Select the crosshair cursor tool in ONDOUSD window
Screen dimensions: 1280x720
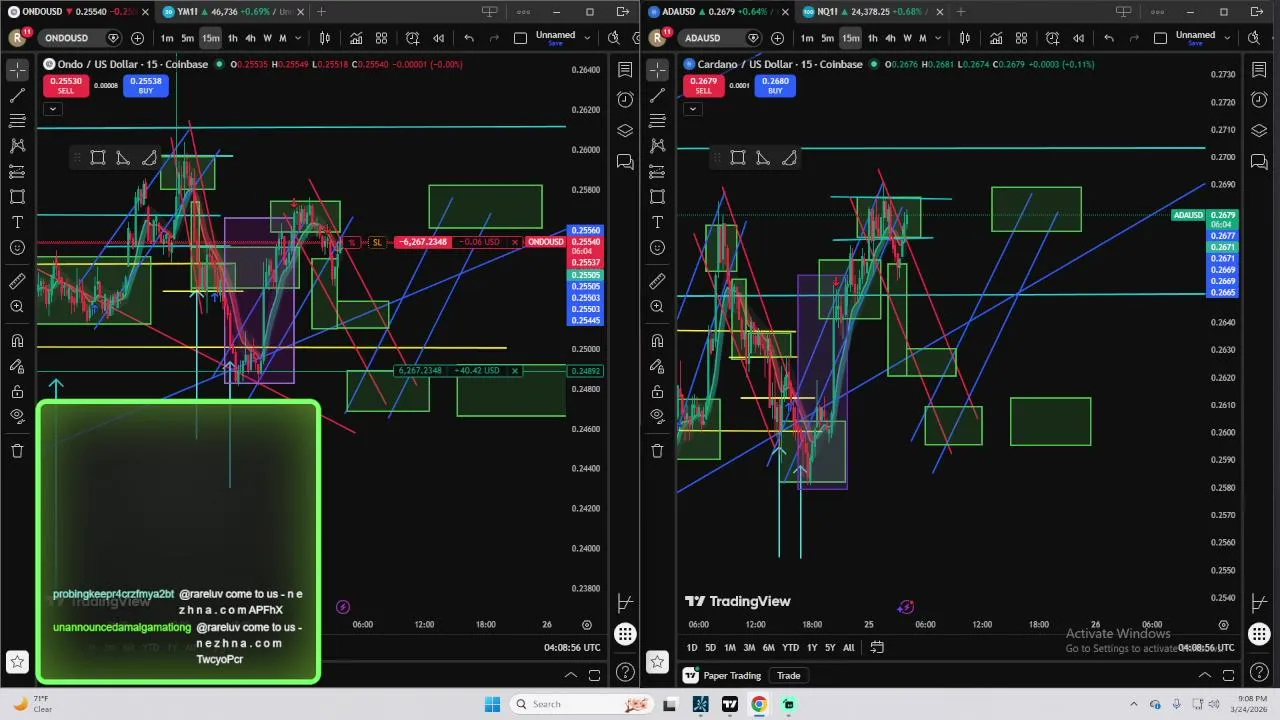point(17,70)
